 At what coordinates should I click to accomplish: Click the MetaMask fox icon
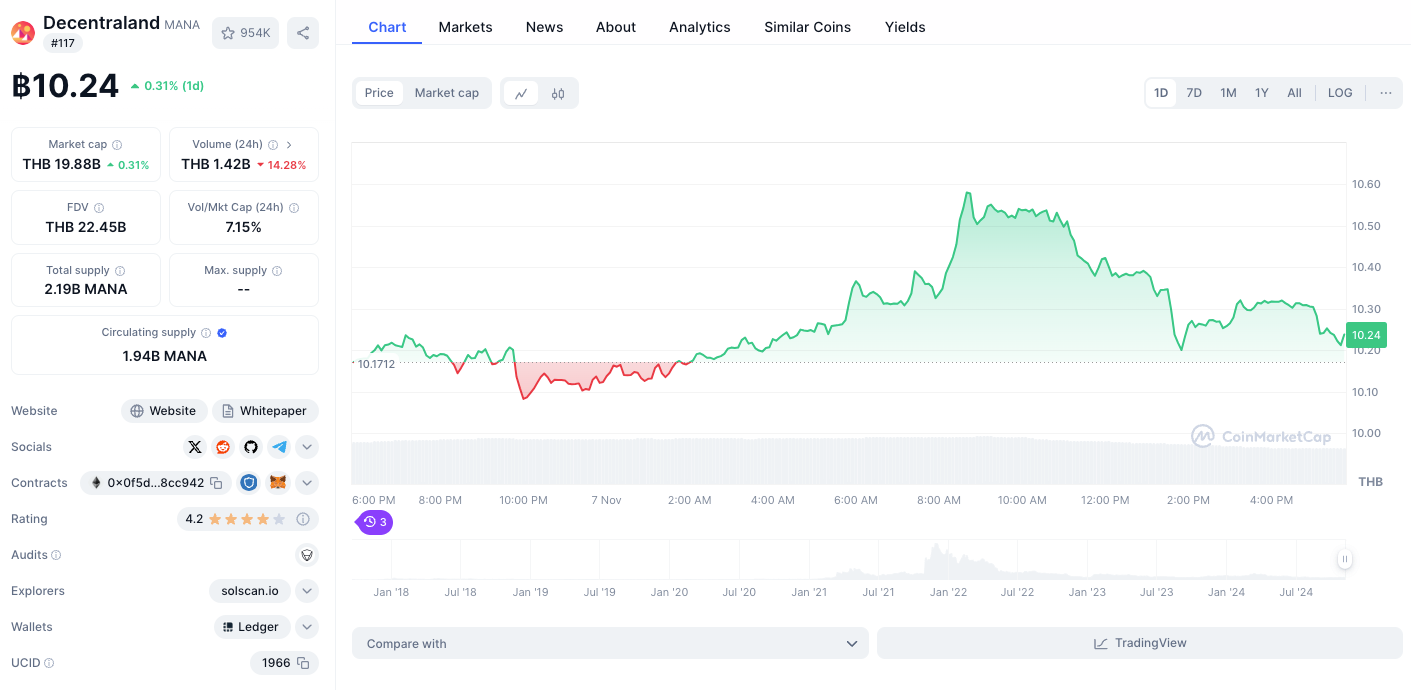[x=279, y=483]
